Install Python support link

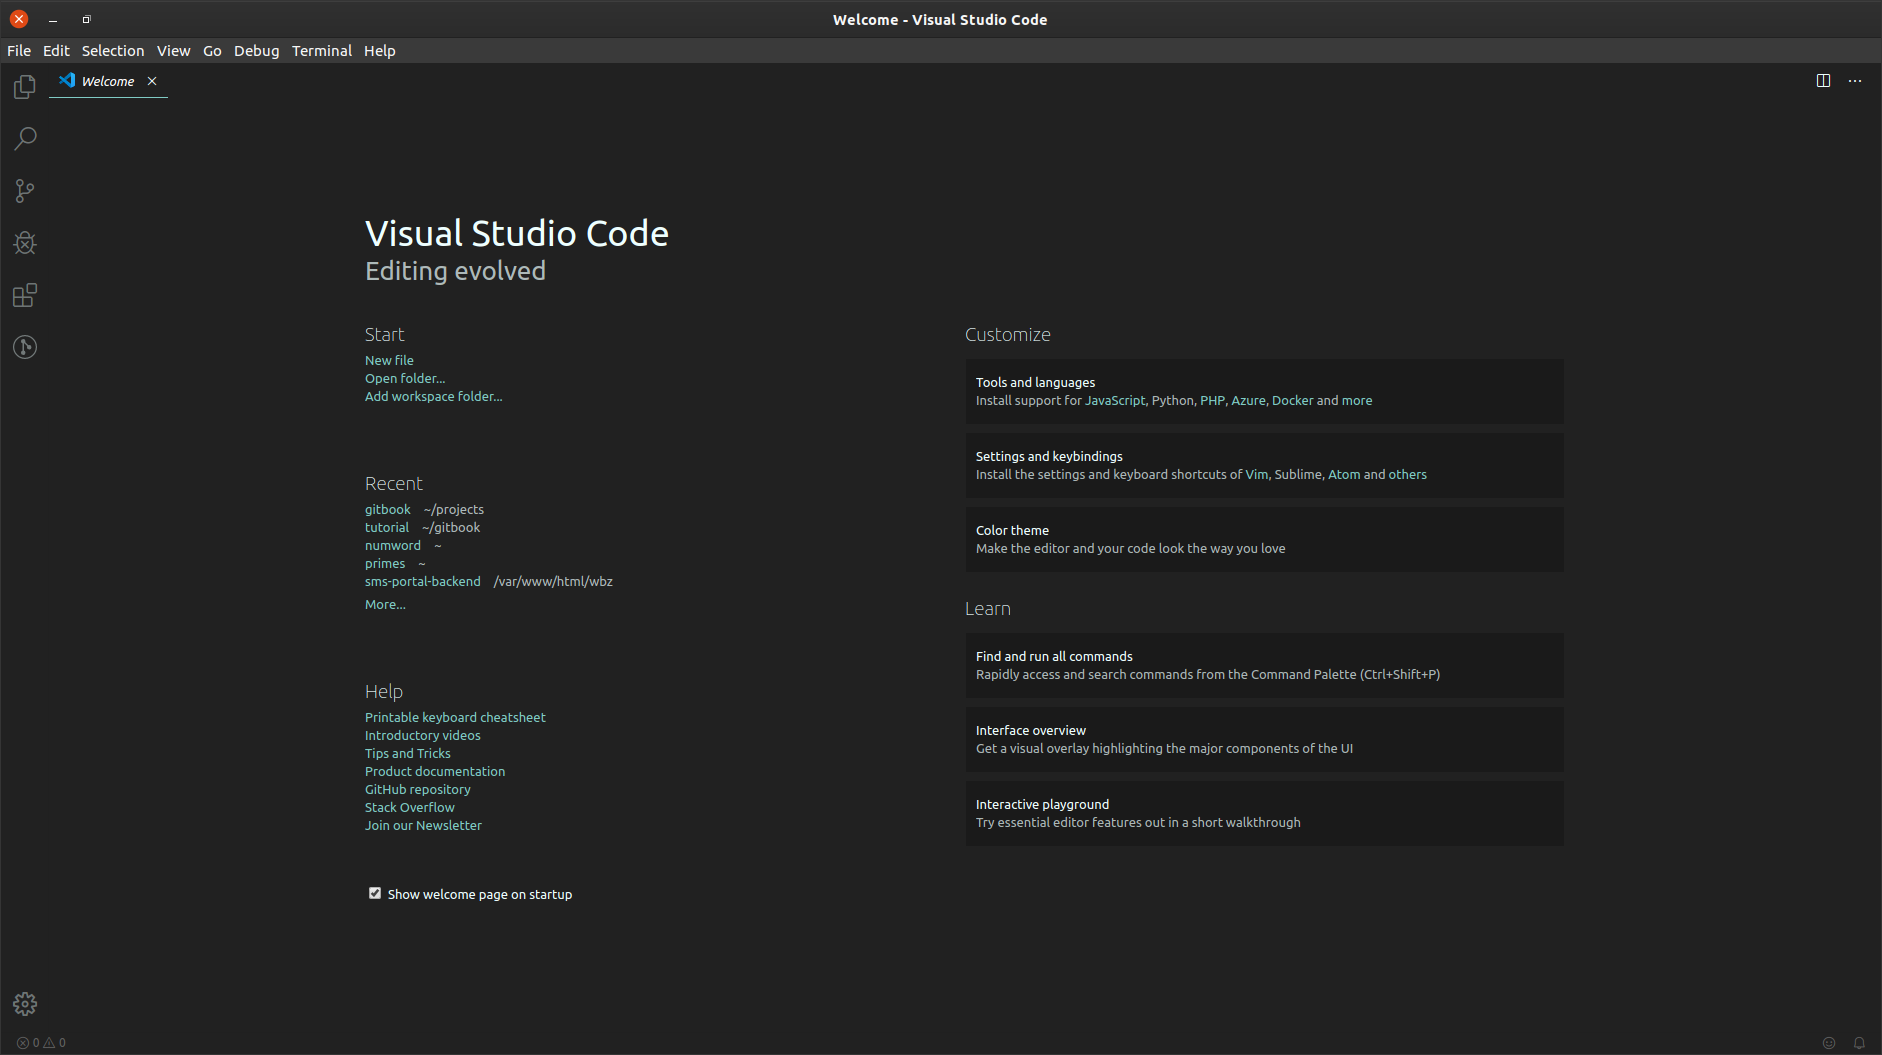pyautogui.click(x=1173, y=400)
